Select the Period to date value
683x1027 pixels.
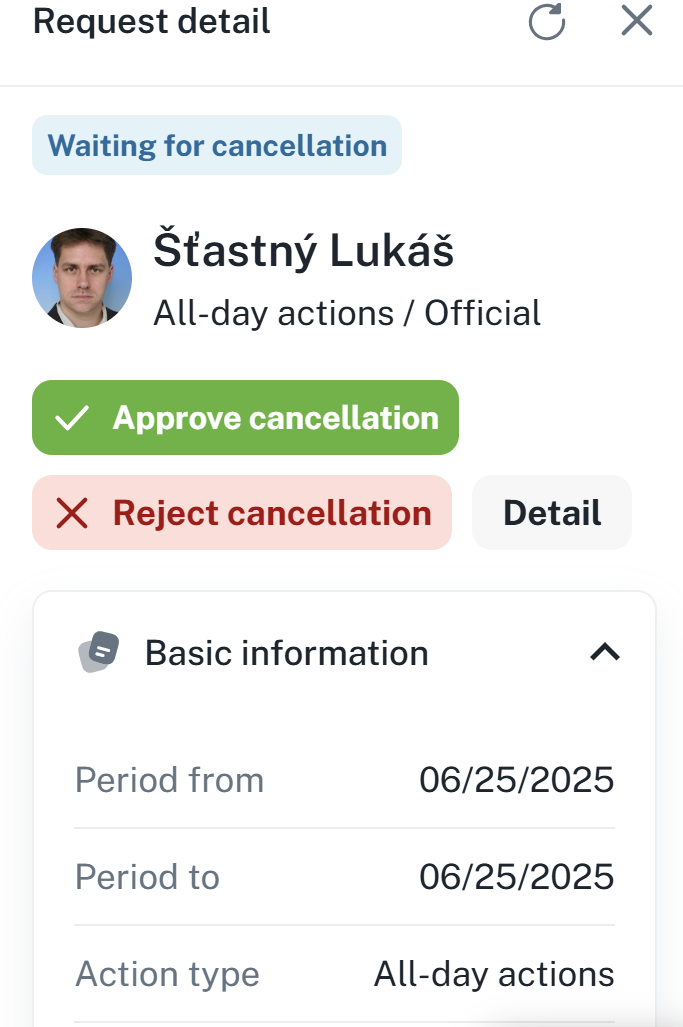click(x=516, y=877)
